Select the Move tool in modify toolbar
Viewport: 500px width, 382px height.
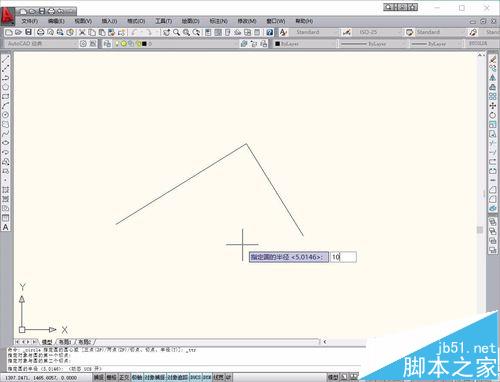pyautogui.click(x=493, y=106)
